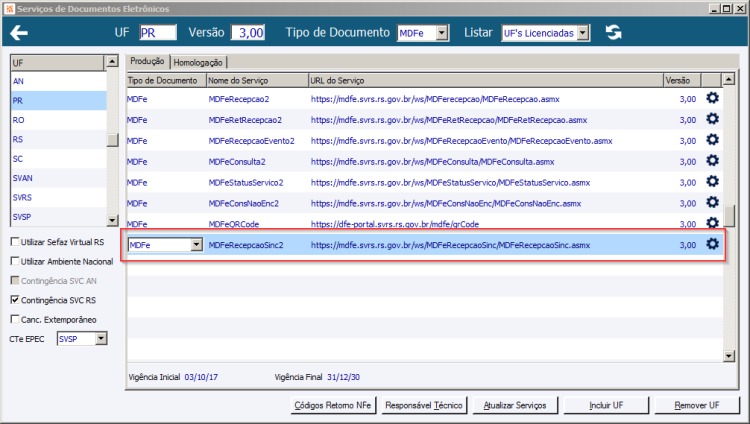The width and height of the screenshot is (750, 424).
Task: Click the UF list scrollbar thumb
Action: point(112,140)
